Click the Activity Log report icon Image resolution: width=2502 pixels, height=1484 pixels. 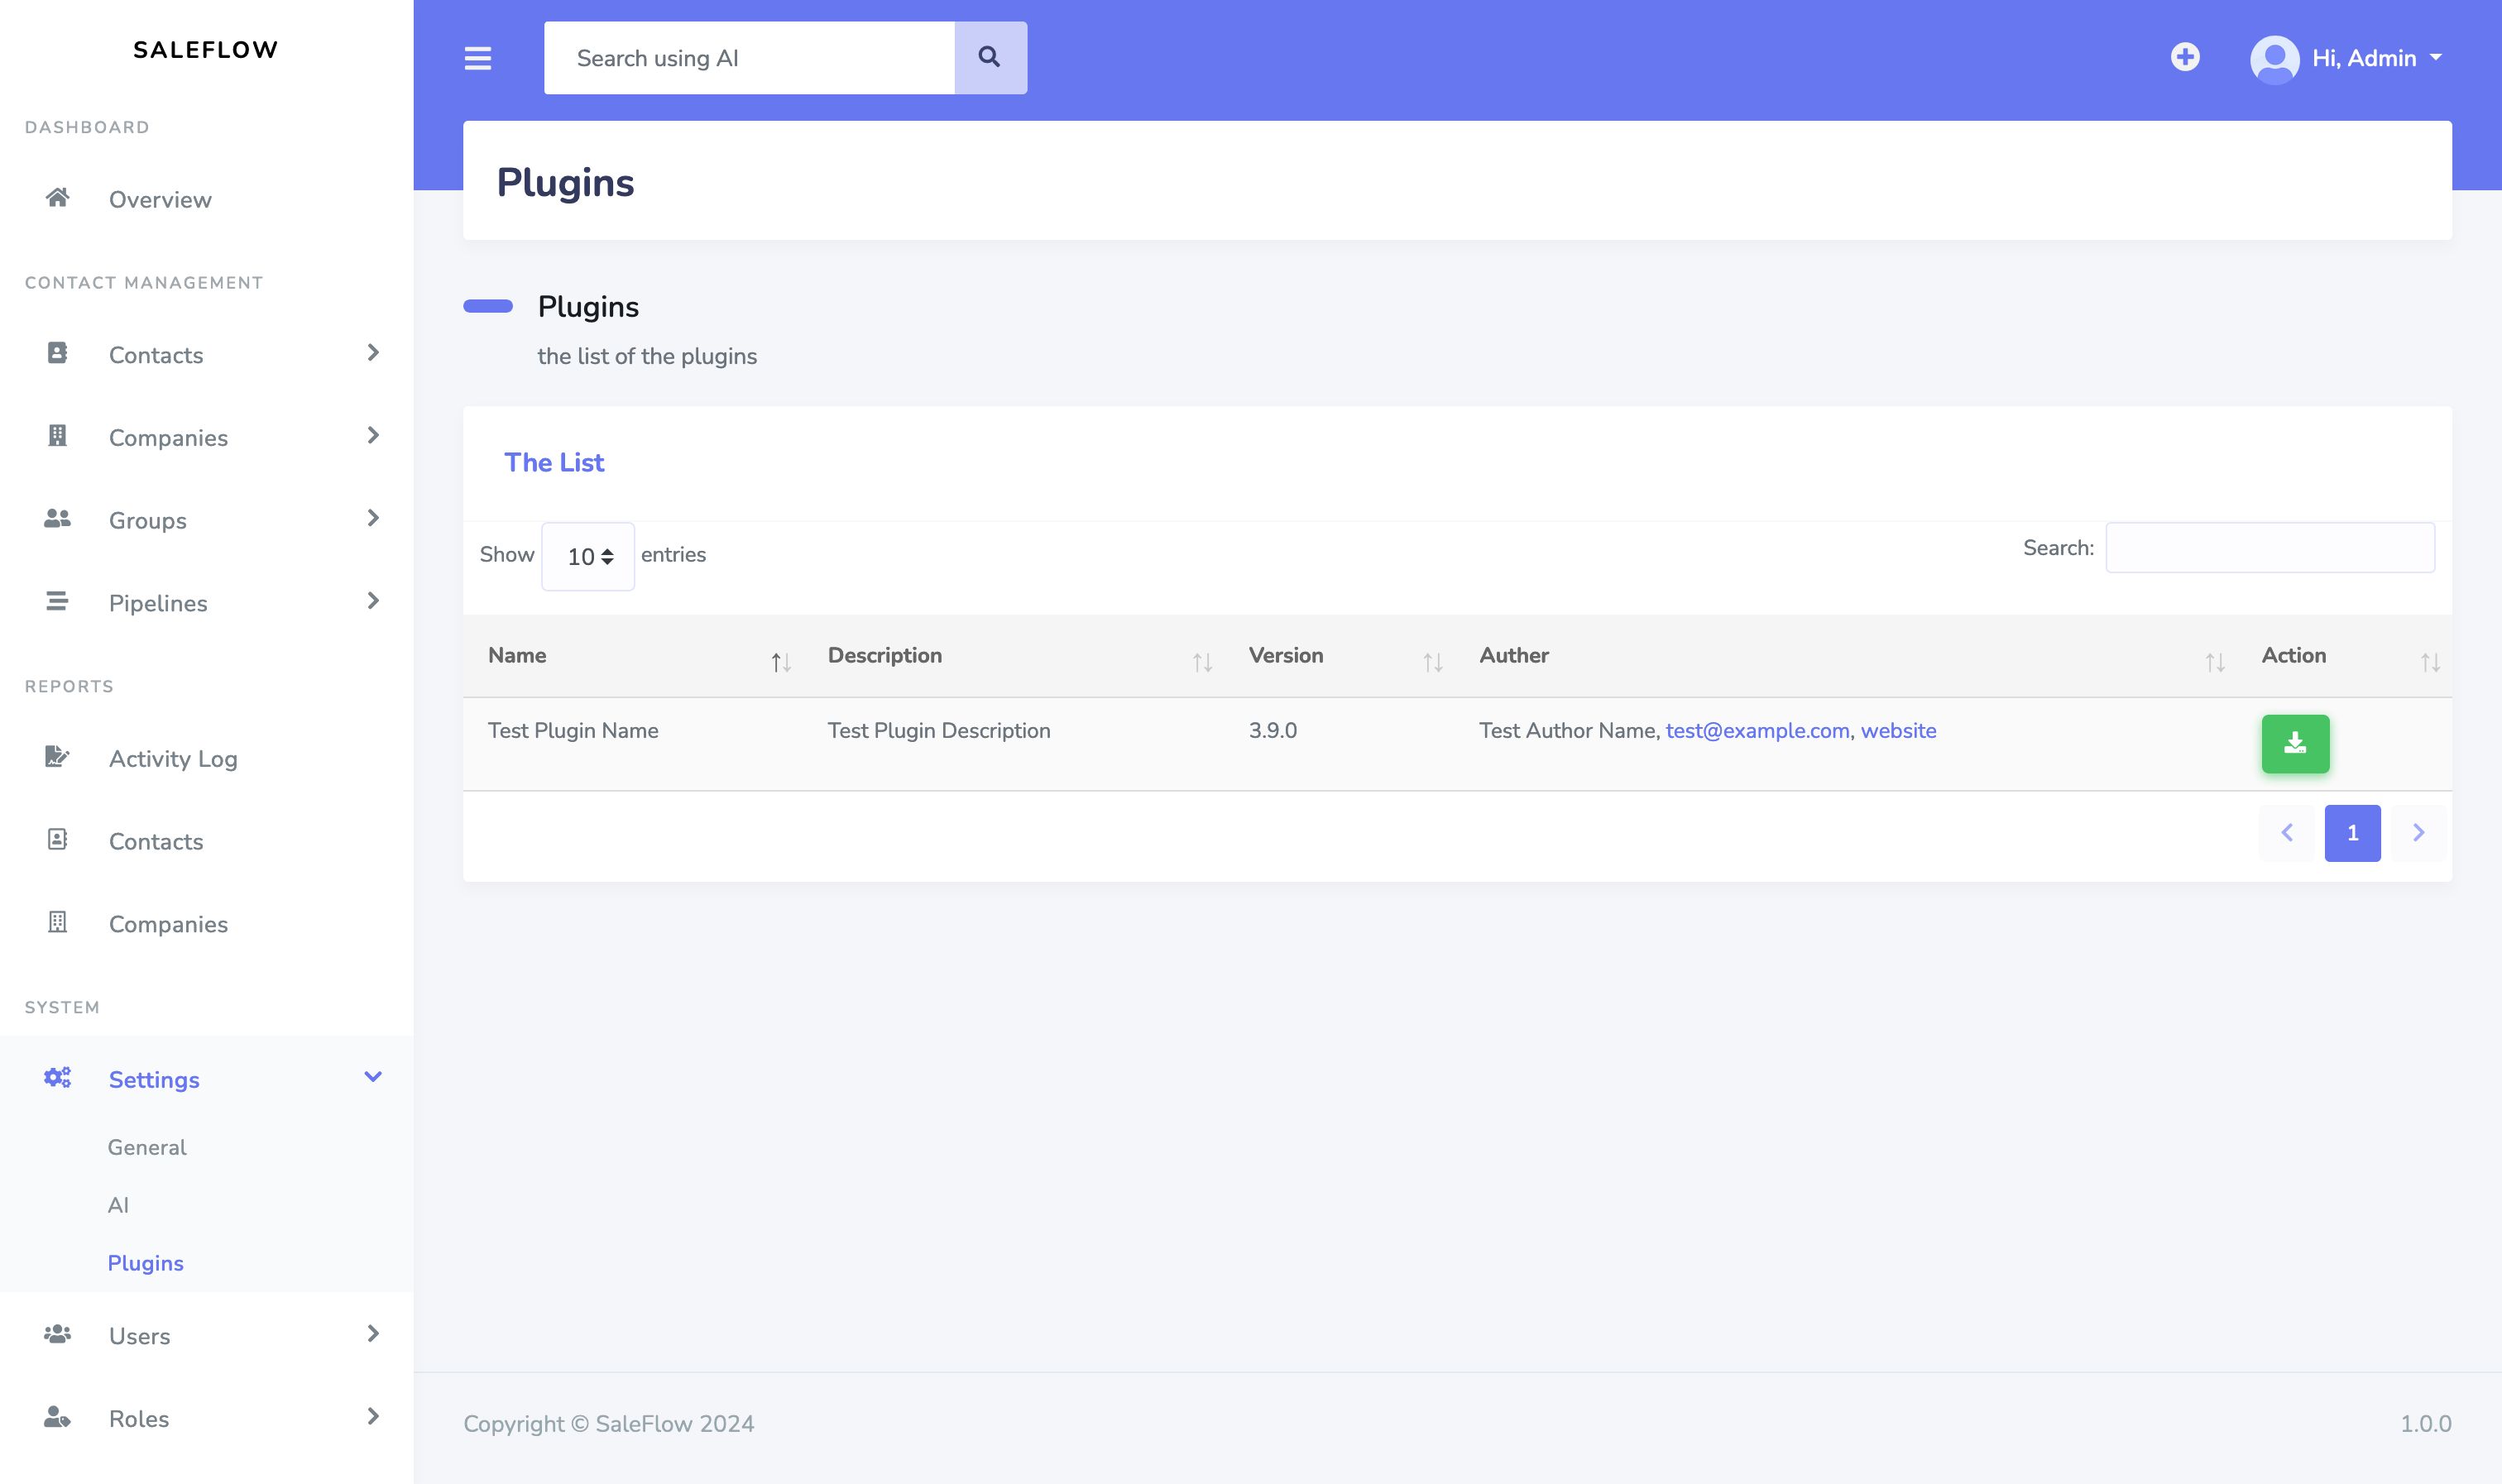click(58, 757)
